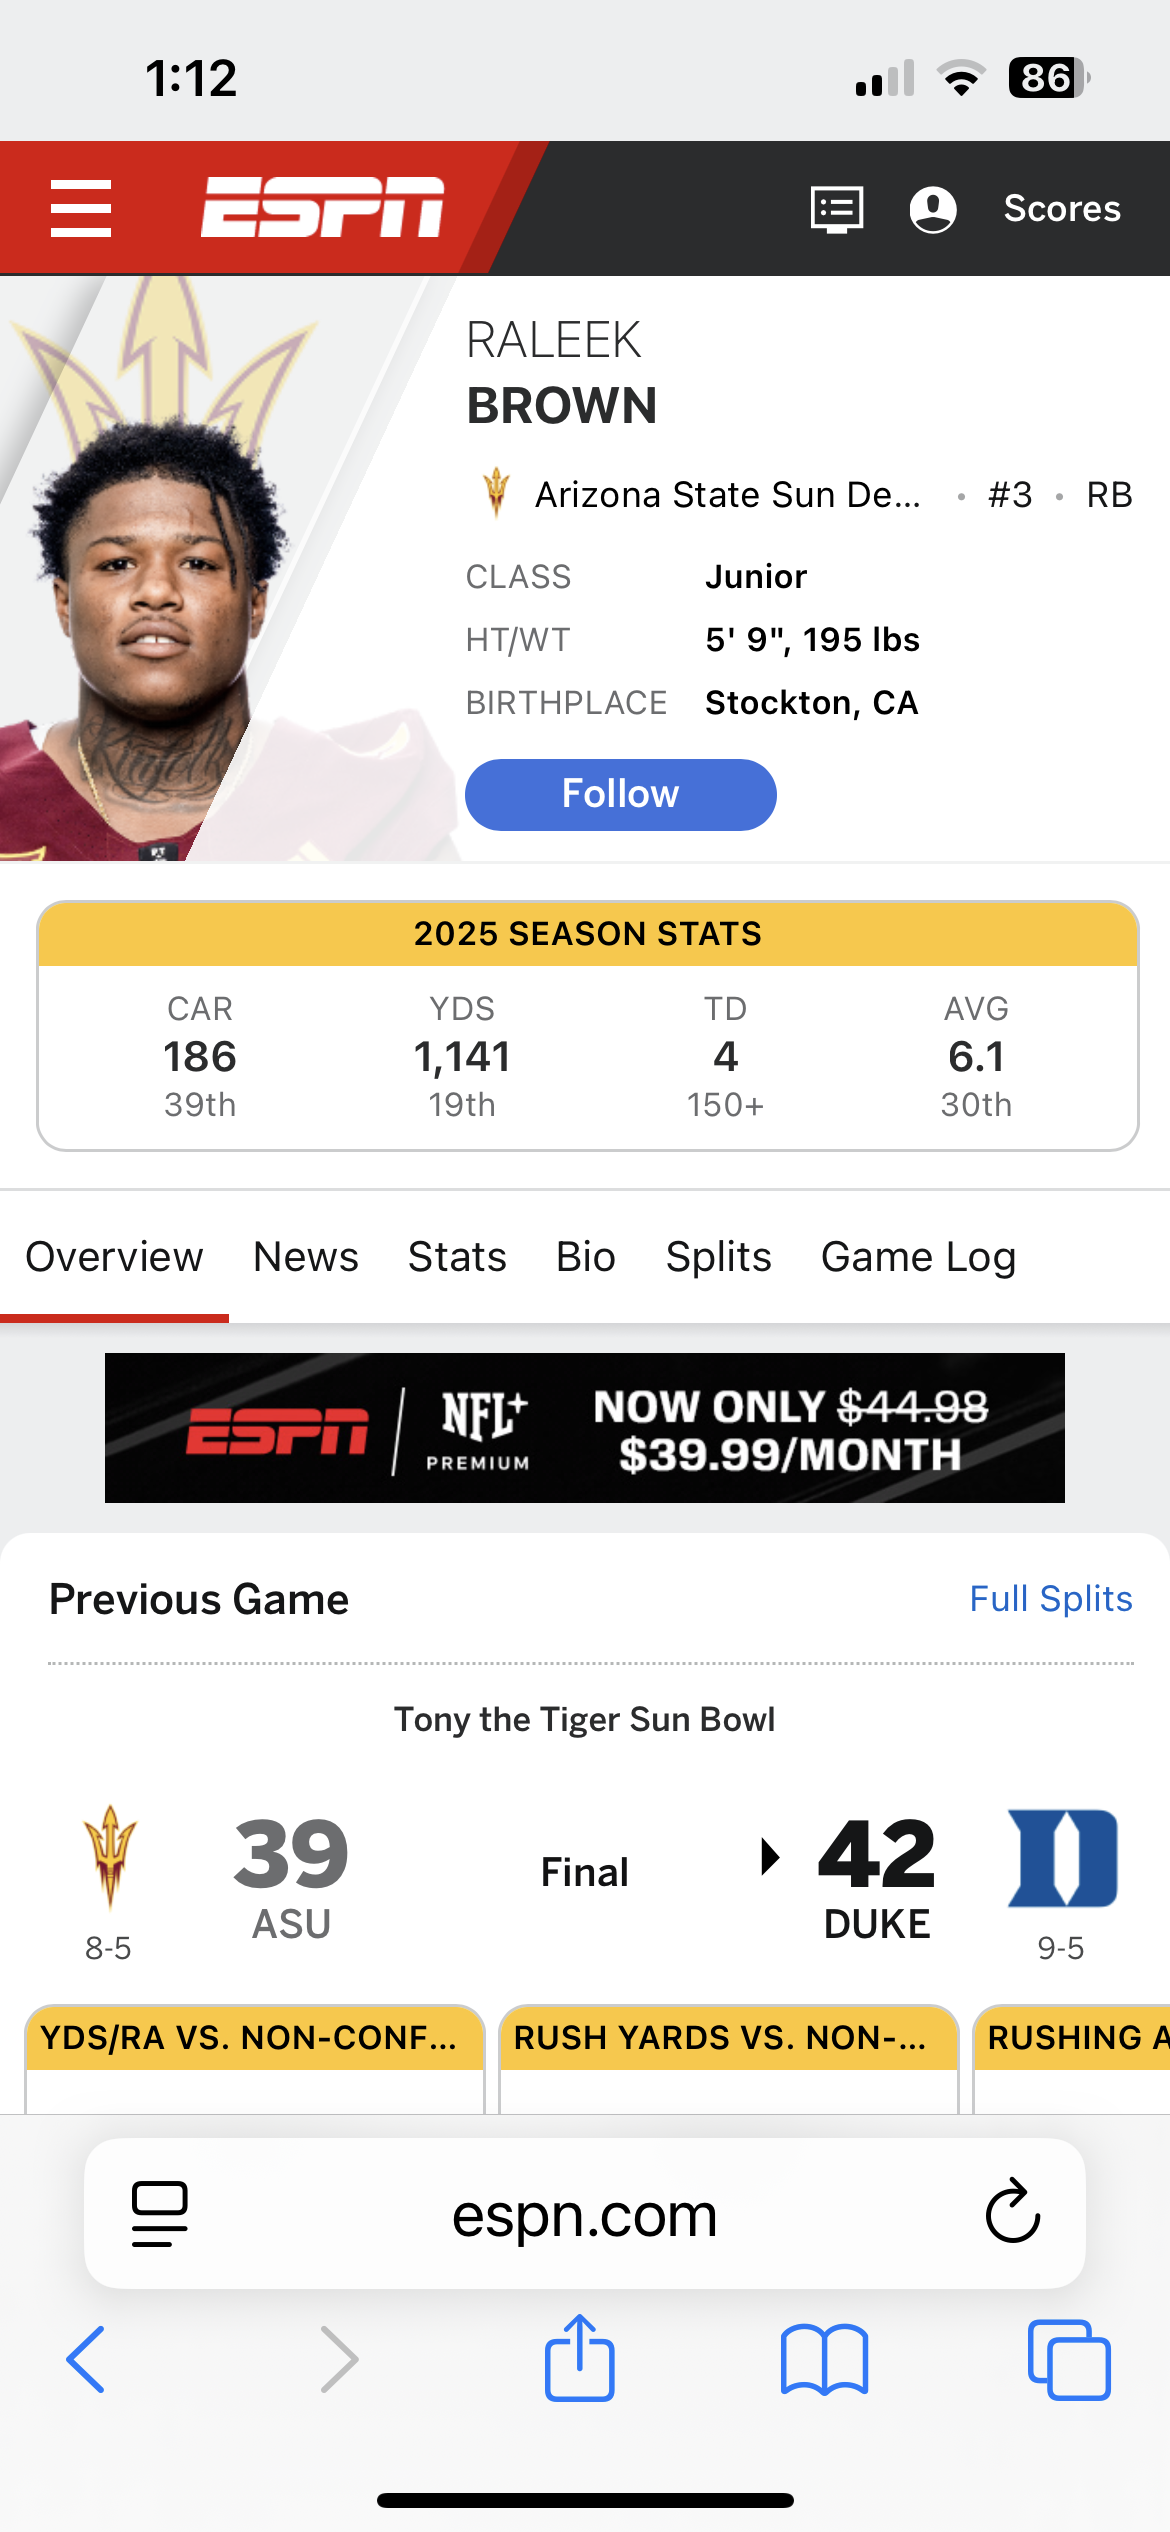
Task: Tap the espn.com address field
Action: 585,2215
